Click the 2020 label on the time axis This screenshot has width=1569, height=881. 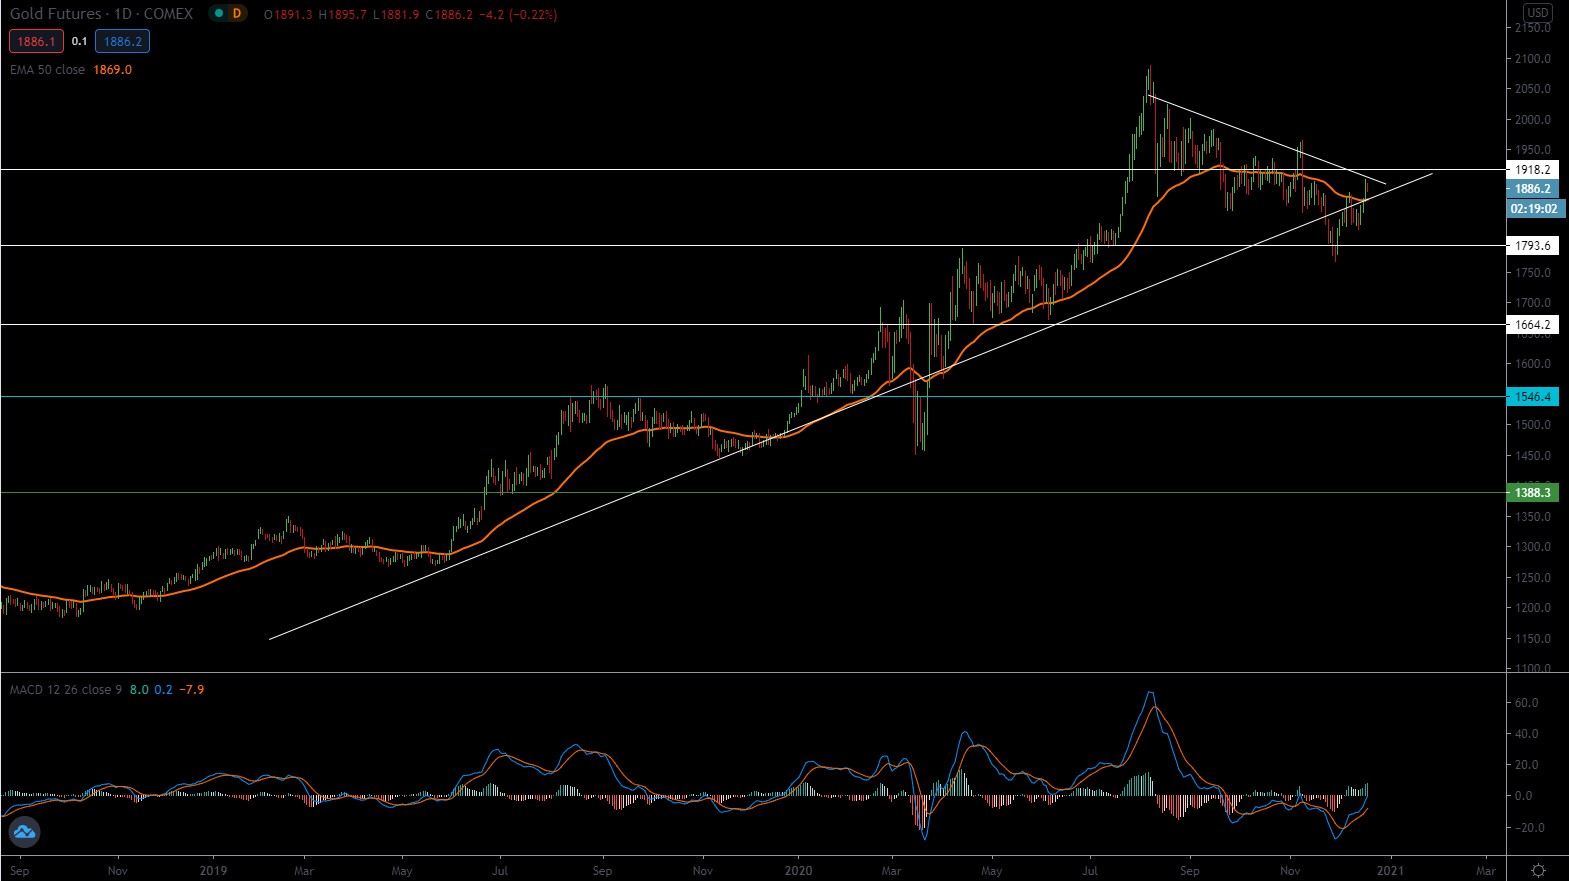point(798,871)
